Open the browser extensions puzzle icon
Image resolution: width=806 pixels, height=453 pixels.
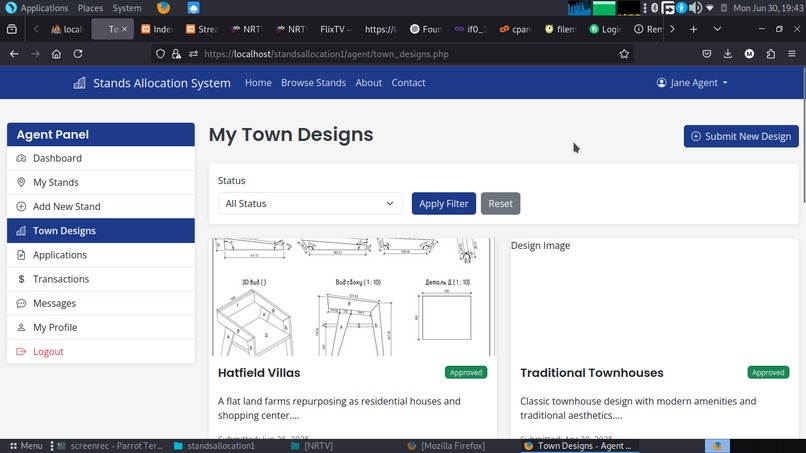pos(771,54)
